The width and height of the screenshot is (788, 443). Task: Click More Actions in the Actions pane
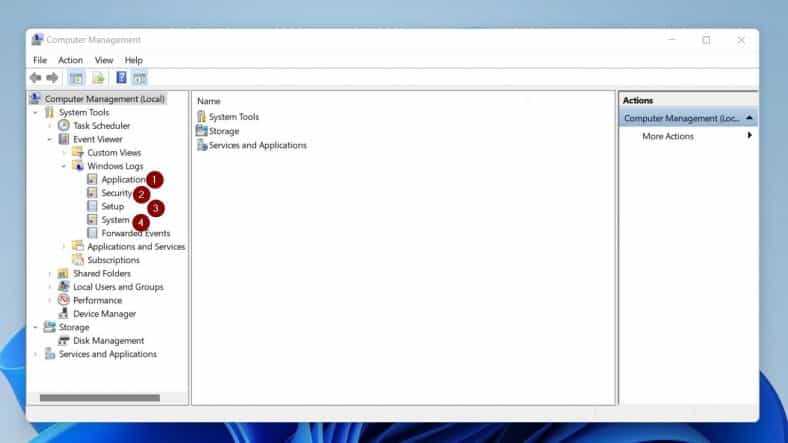667,136
